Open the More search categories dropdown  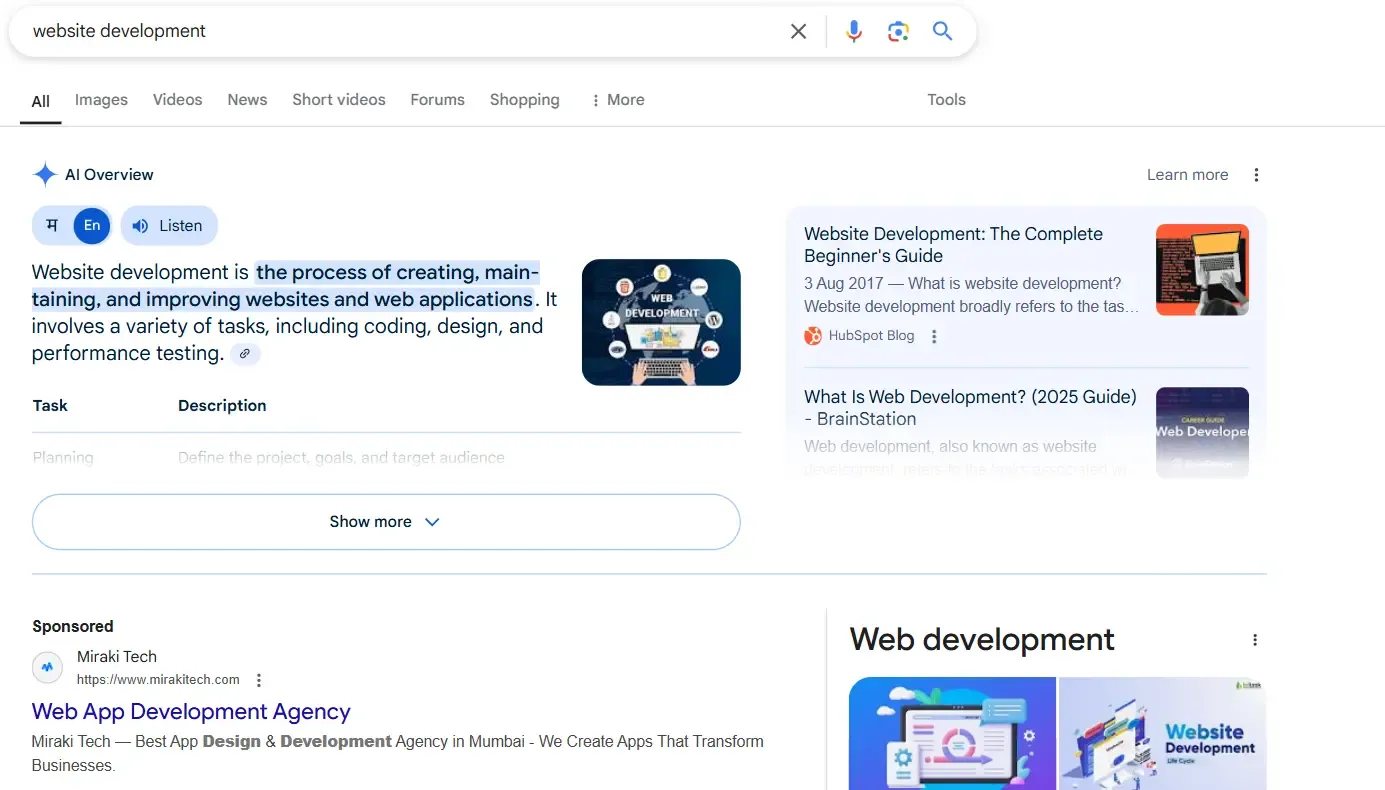pyautogui.click(x=617, y=99)
